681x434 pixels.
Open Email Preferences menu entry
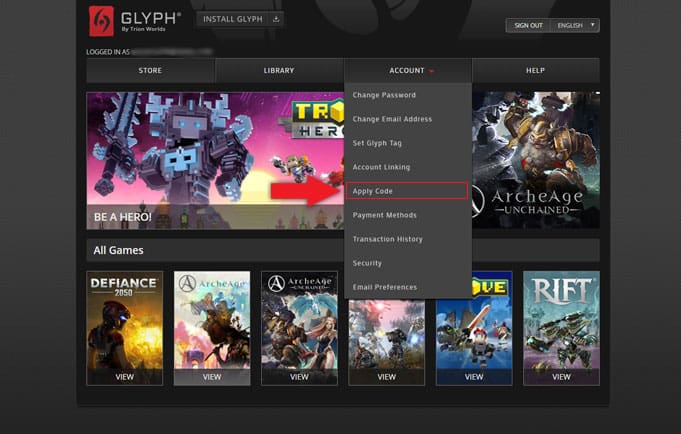pyautogui.click(x=384, y=287)
